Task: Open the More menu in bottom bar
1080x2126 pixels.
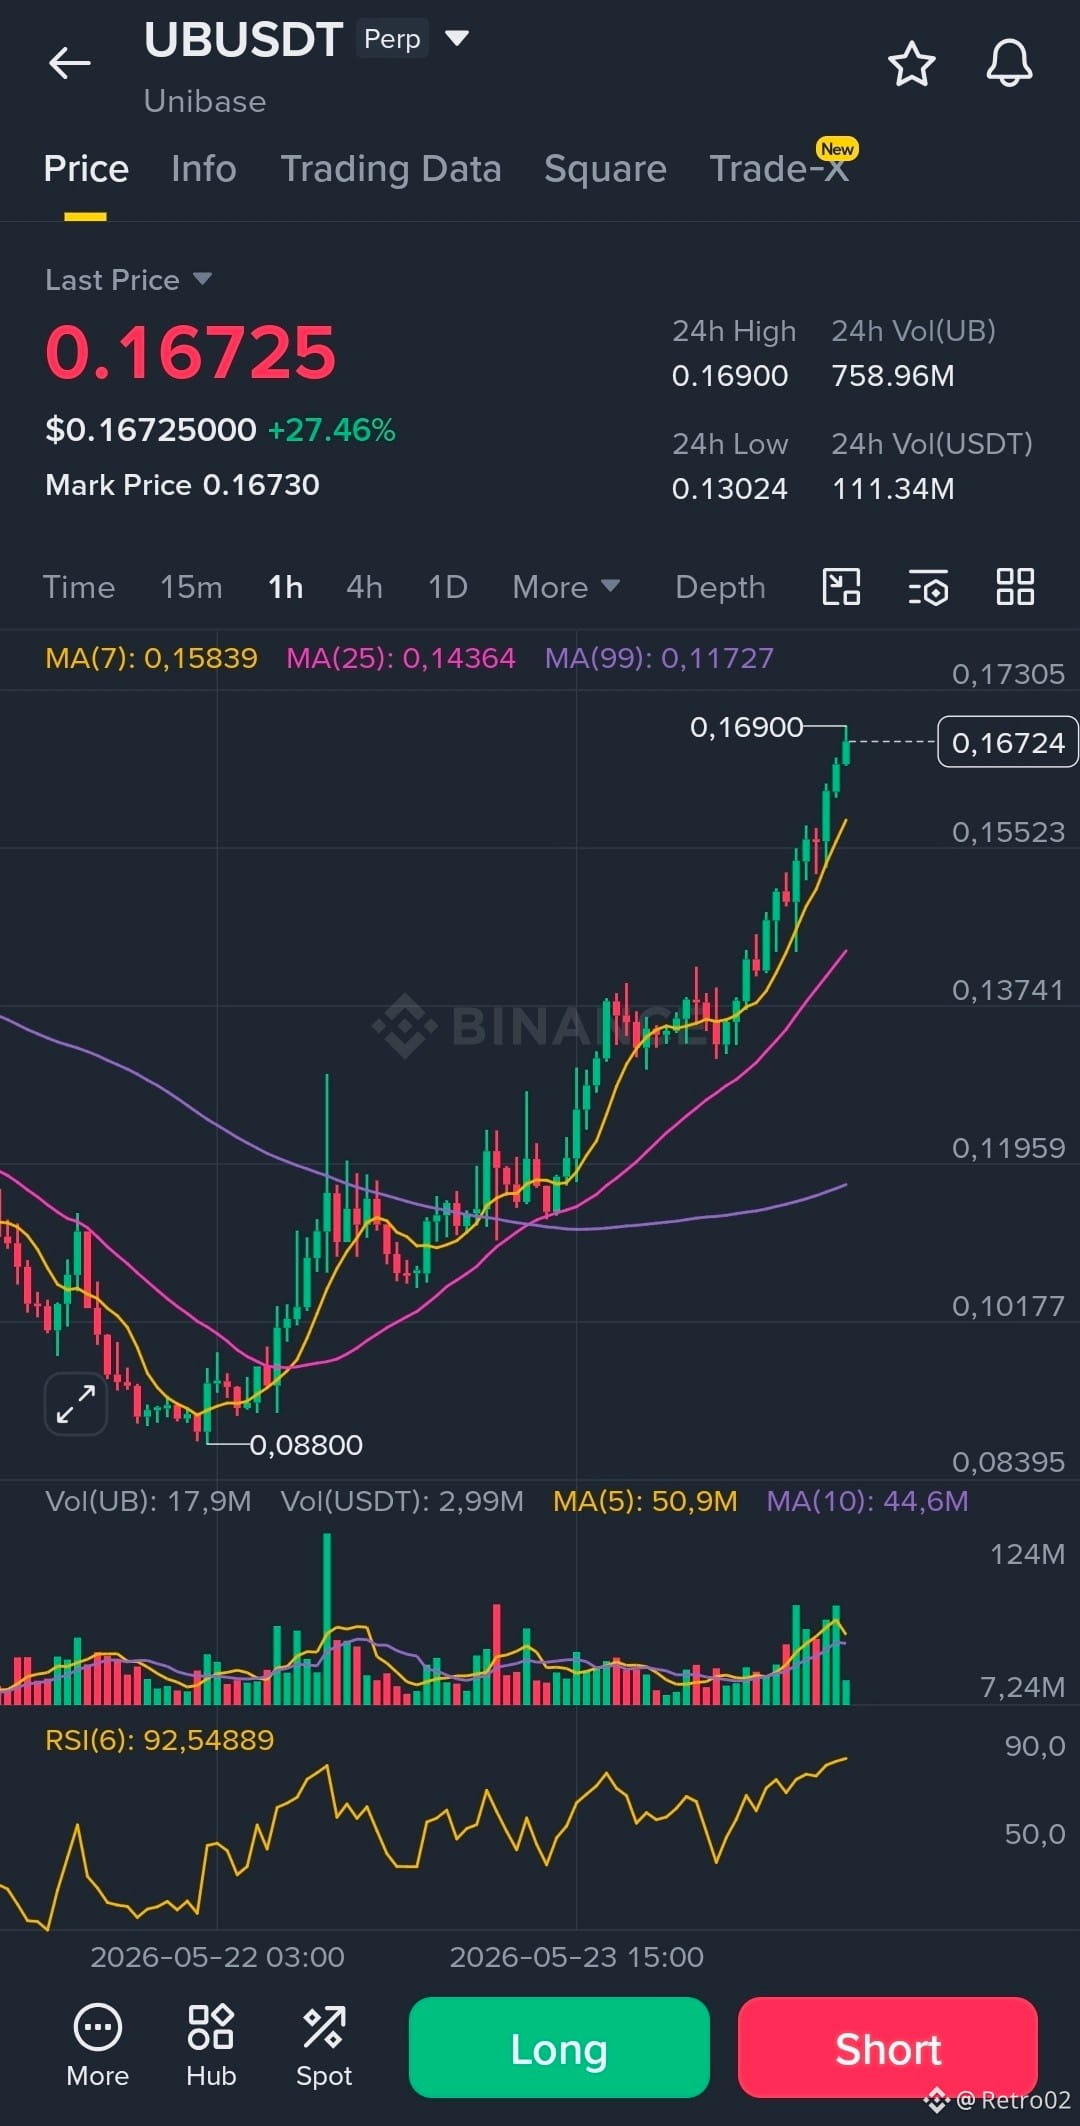Action: (x=98, y=2046)
